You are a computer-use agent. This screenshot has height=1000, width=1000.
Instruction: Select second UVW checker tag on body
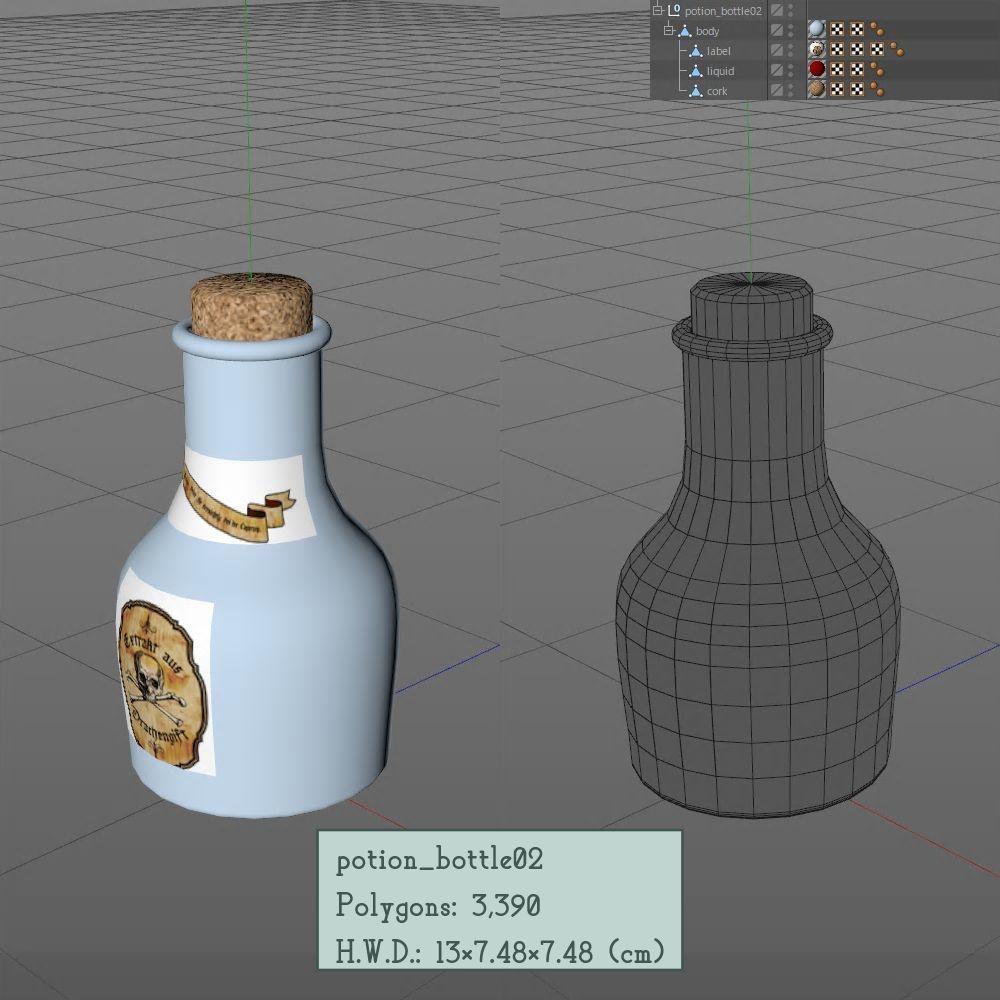(857, 29)
